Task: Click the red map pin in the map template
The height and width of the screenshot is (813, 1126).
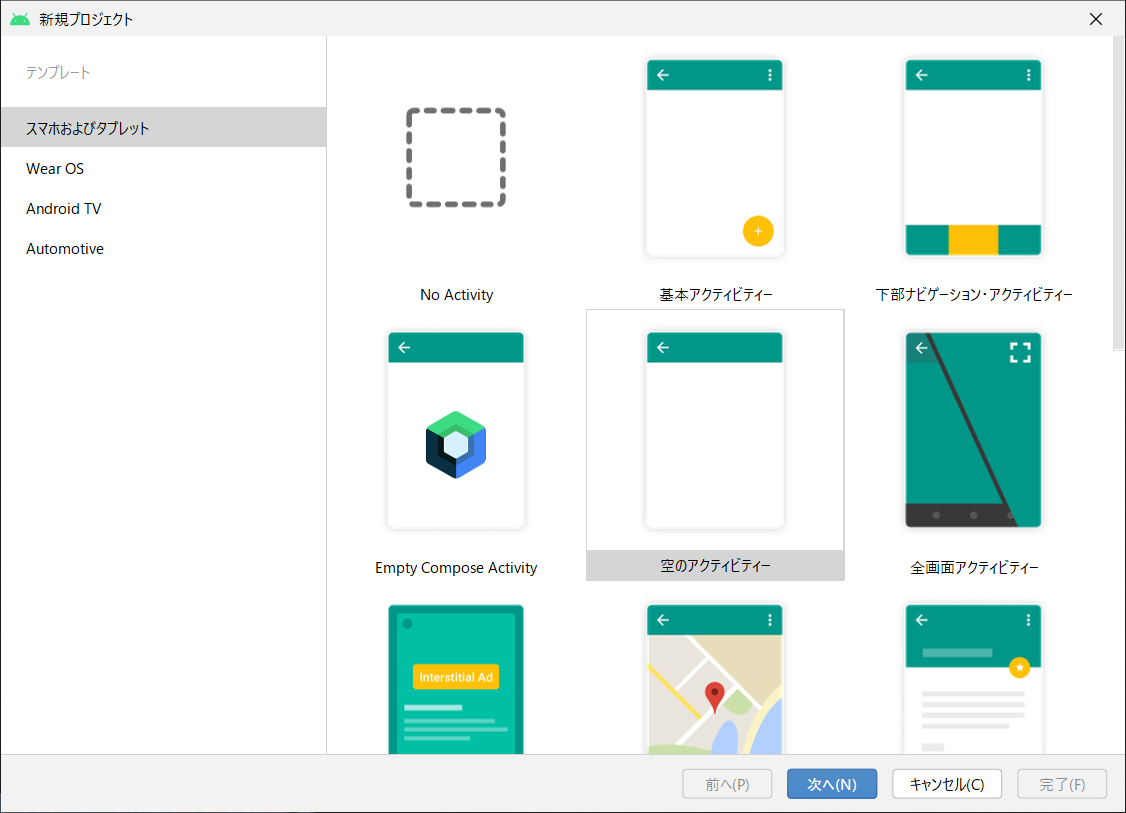Action: pos(715,697)
